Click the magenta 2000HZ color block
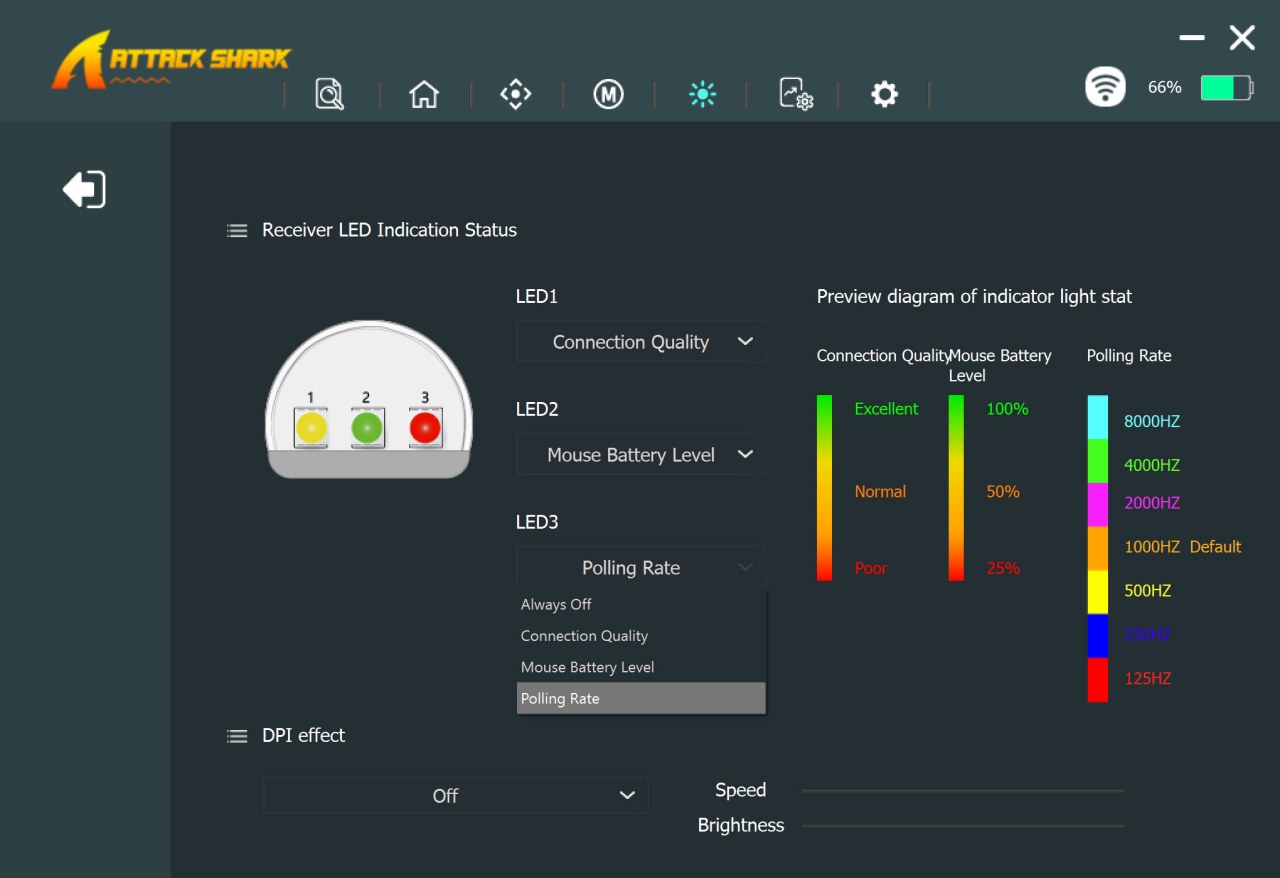1280x878 pixels. pyautogui.click(x=1098, y=505)
